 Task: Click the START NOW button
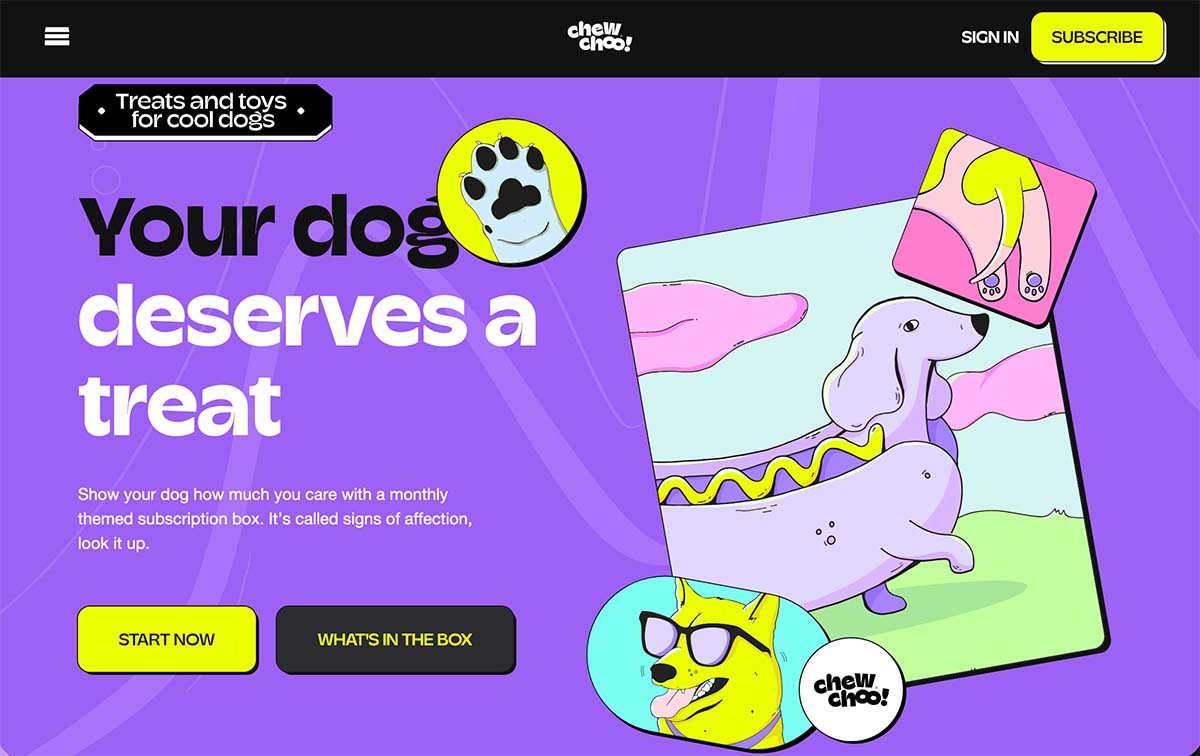pyautogui.click(x=167, y=639)
